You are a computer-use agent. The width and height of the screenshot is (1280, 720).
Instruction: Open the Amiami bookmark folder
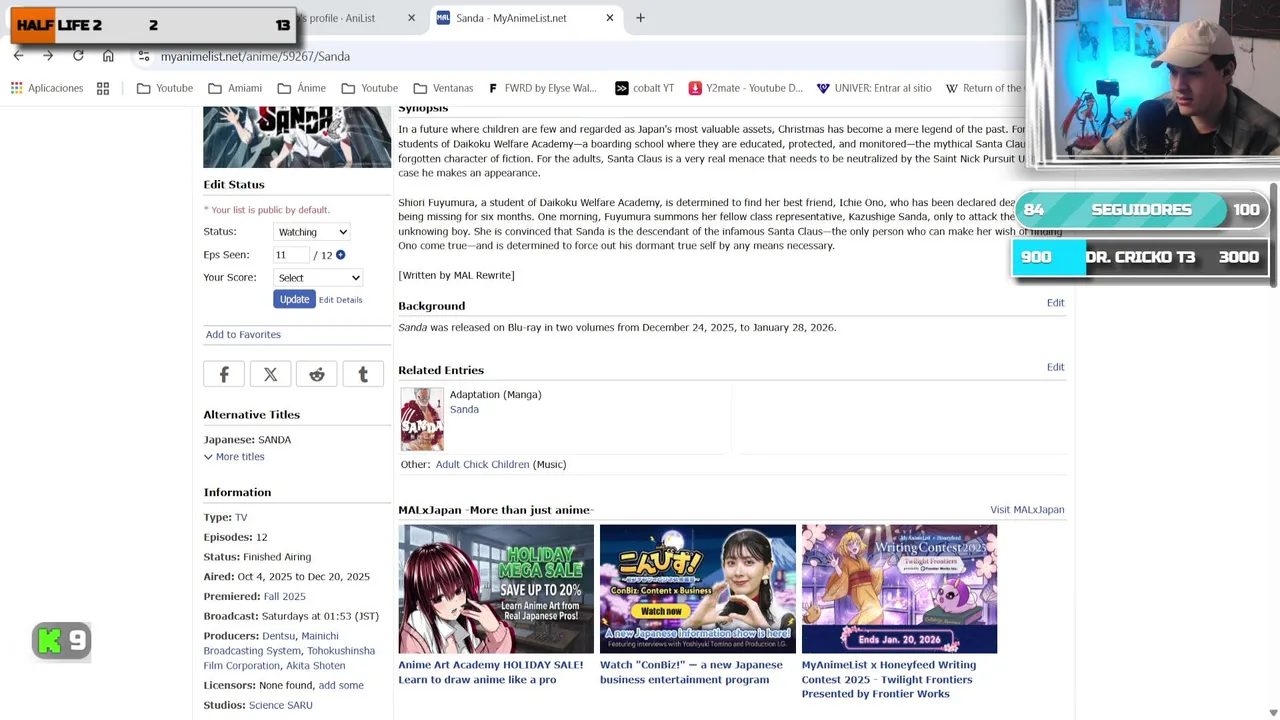pos(235,88)
